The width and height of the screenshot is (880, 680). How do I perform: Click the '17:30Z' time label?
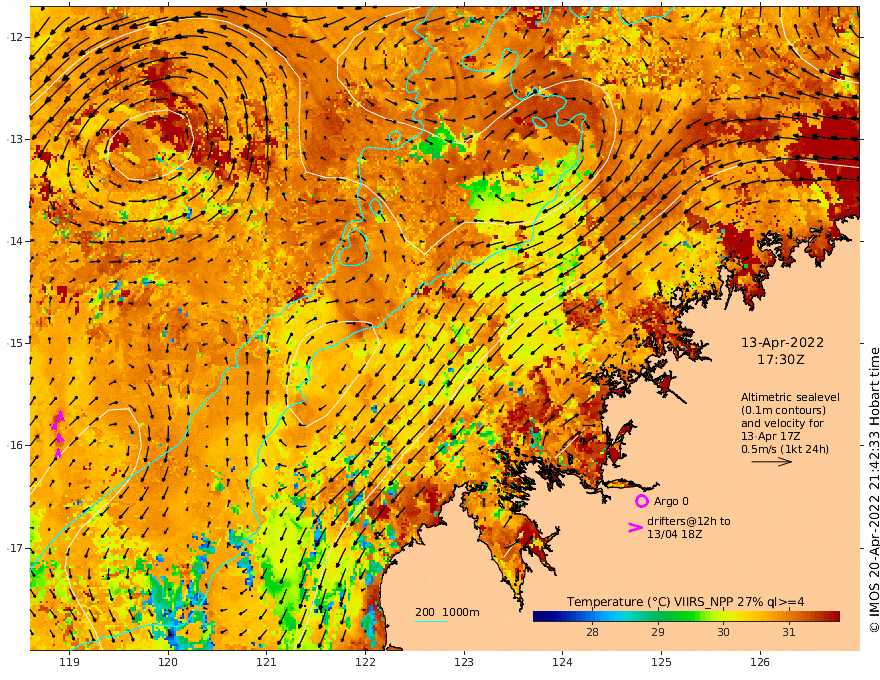(x=781, y=360)
